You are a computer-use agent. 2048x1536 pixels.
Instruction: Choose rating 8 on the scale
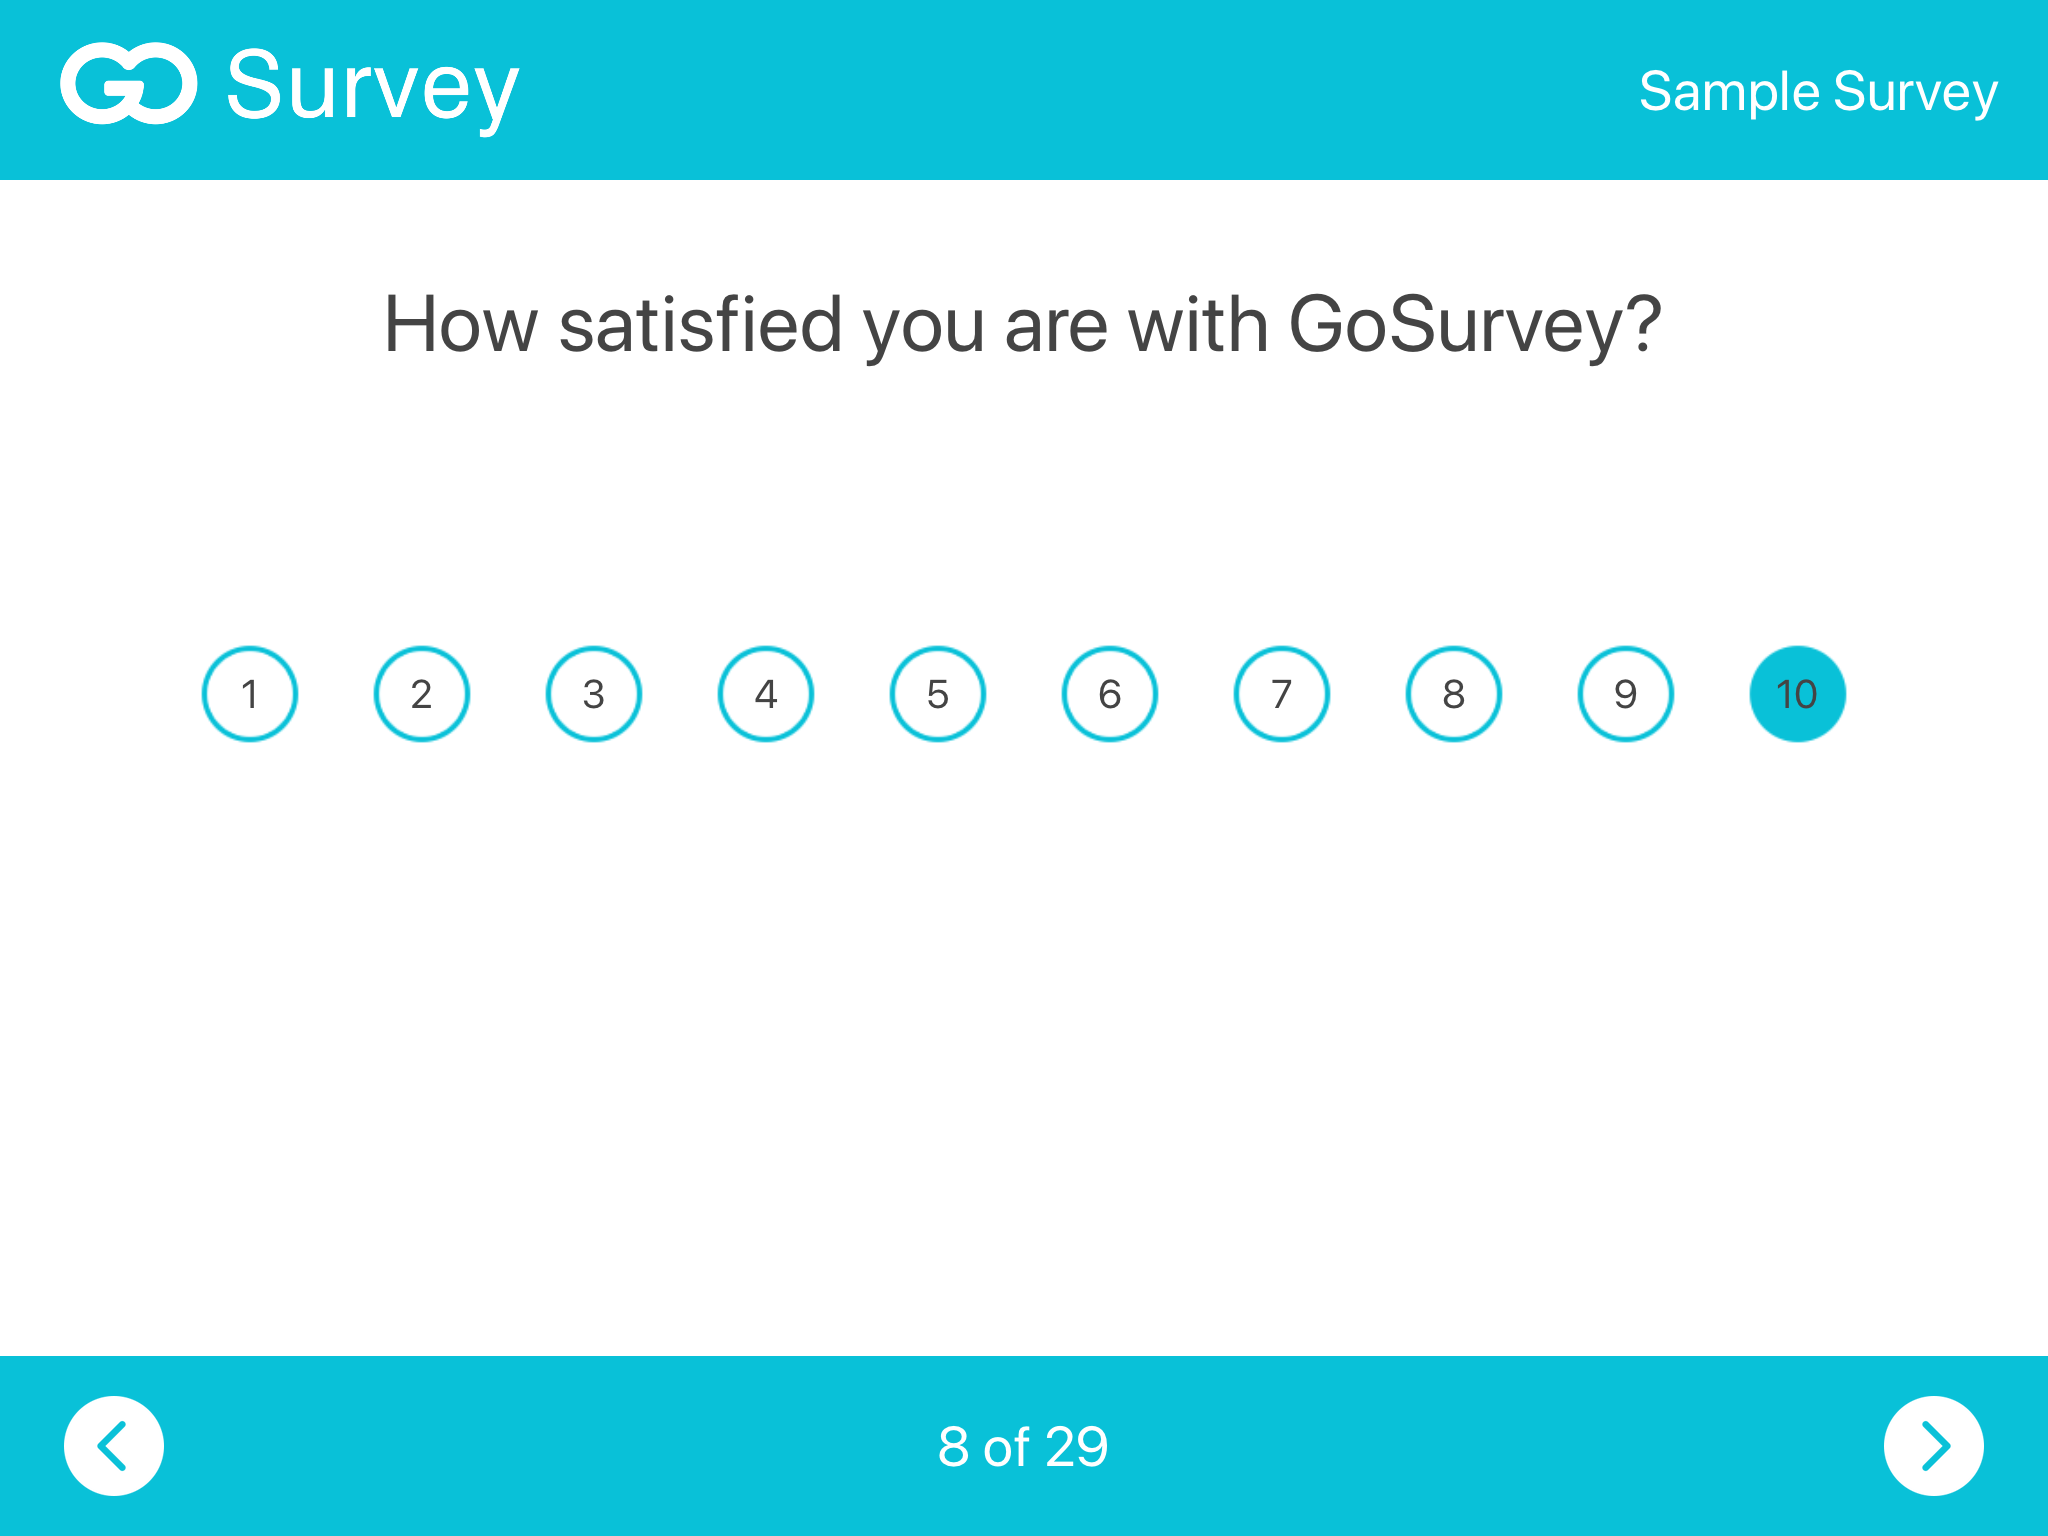coord(1454,694)
